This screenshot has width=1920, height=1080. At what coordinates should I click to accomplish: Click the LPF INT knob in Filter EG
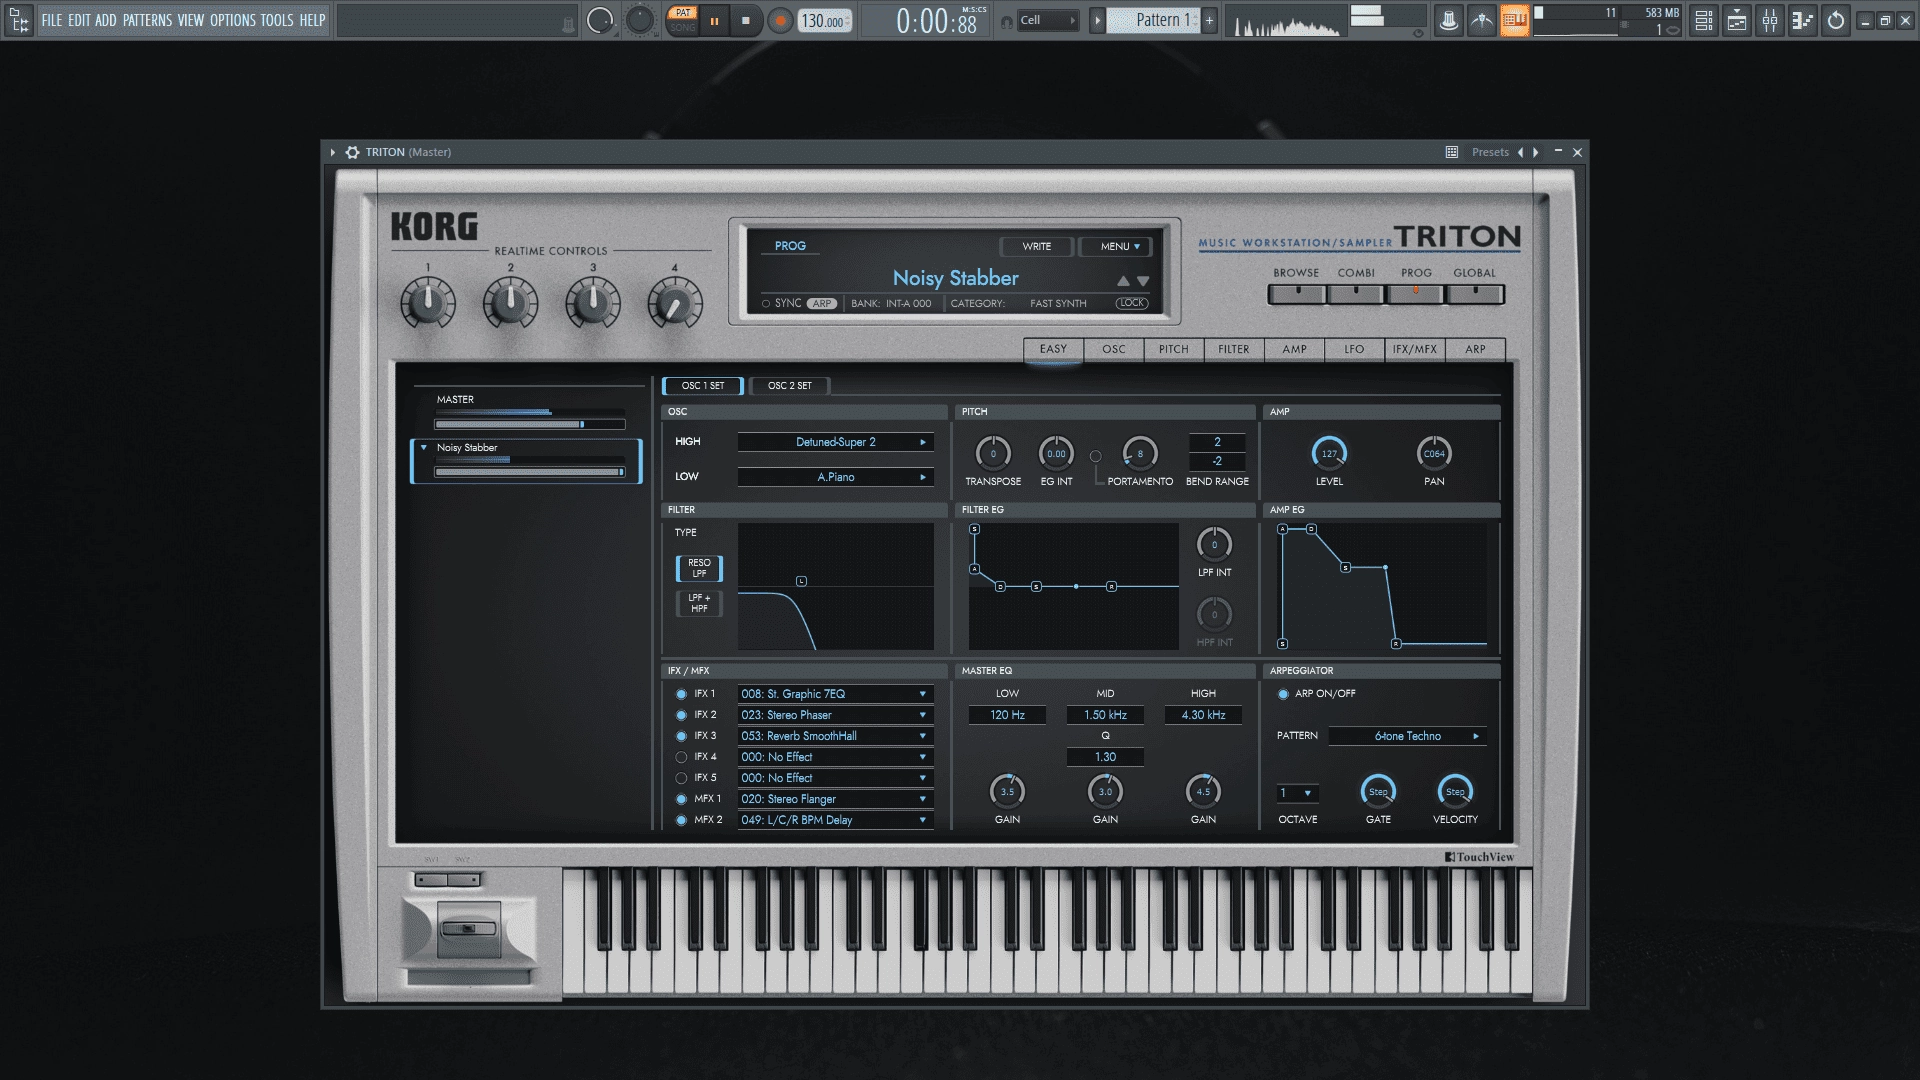pyautogui.click(x=1214, y=545)
